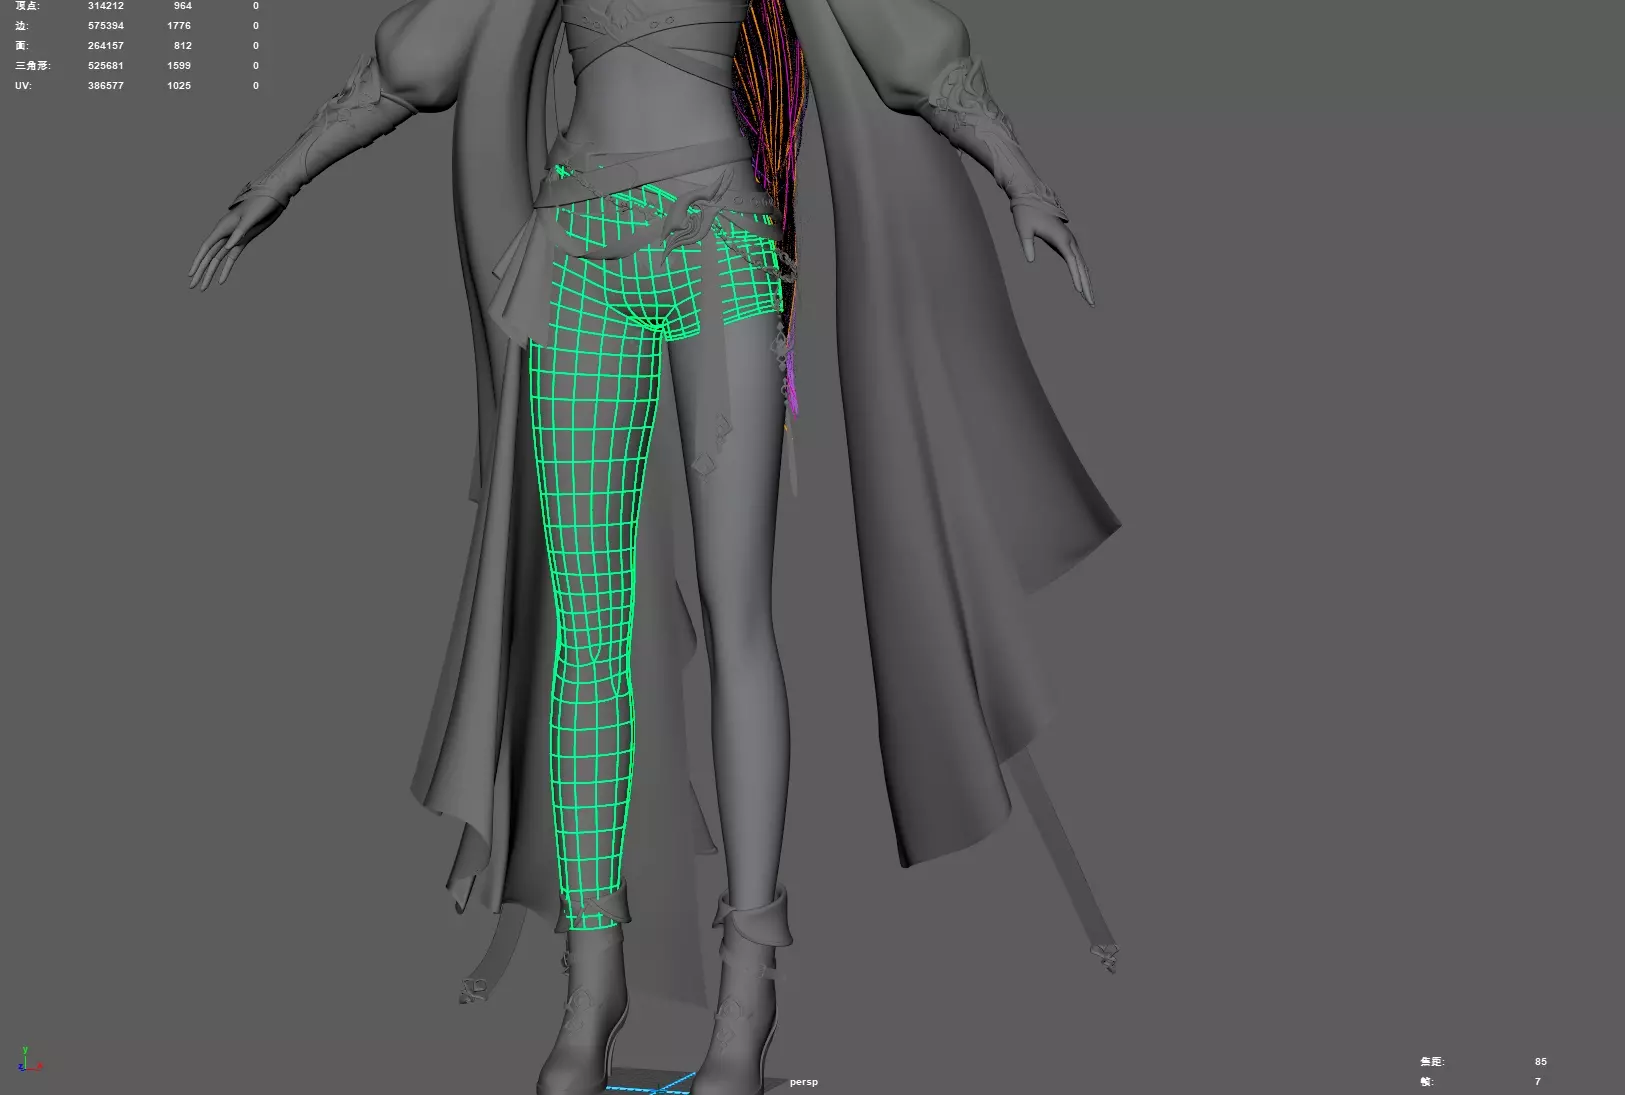
Task: Click the 焦距 focal length label
Action: 1432,1062
